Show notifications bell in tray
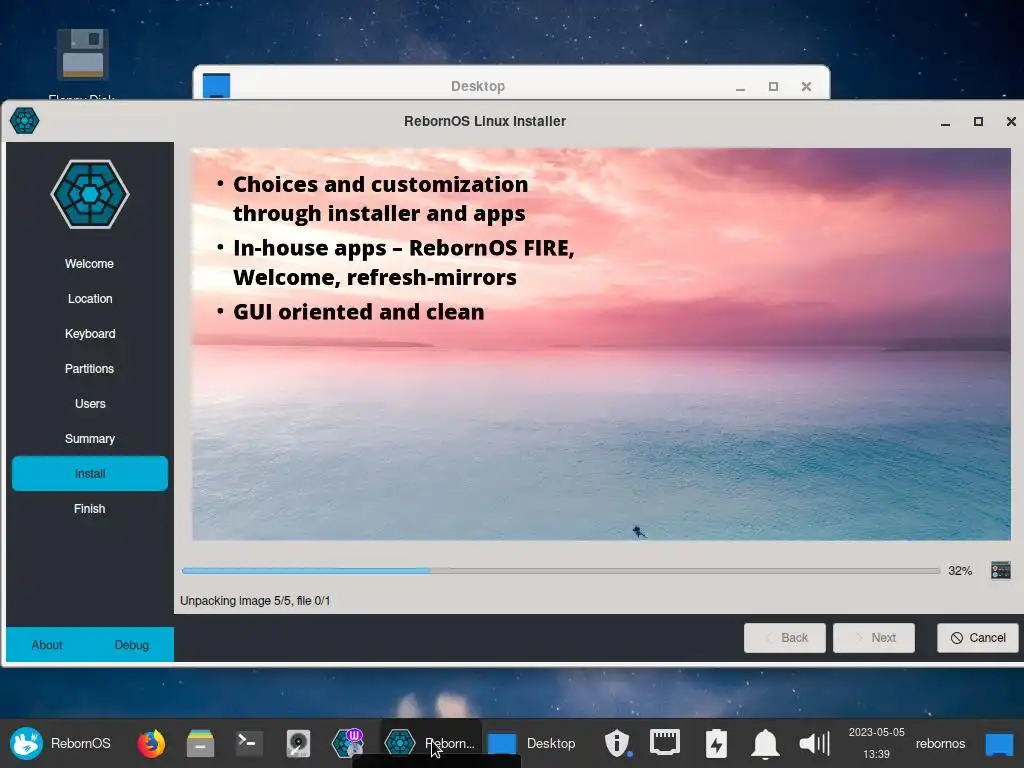The image size is (1024, 768). tap(765, 743)
